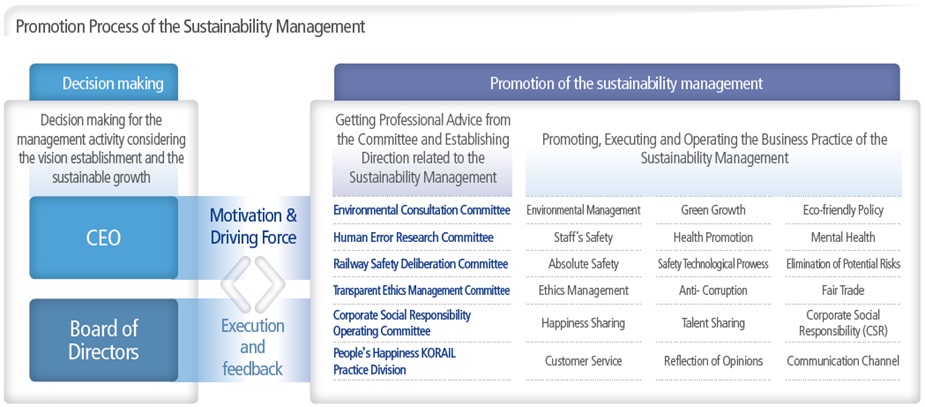Click Motivation & Driving Force text
This screenshot has width=925, height=407.
coord(253,227)
